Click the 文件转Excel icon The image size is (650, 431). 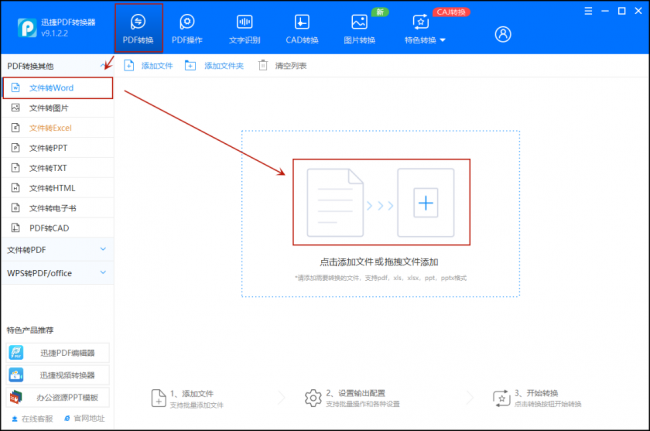[15, 128]
